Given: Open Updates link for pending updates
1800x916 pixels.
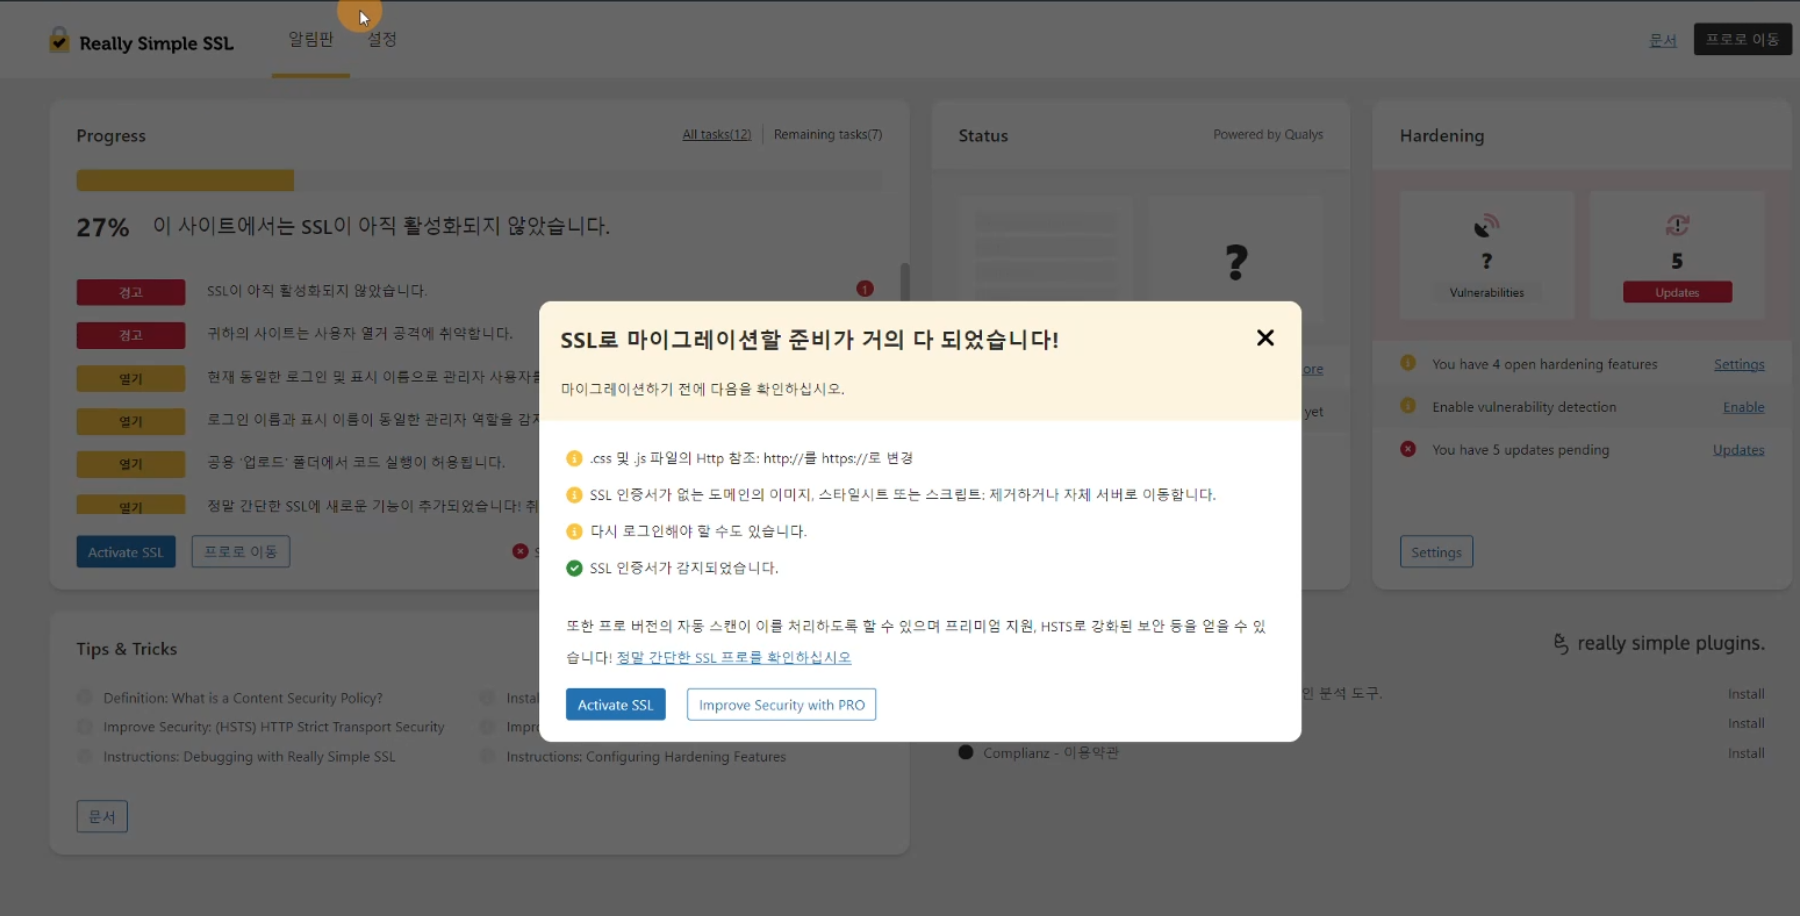Looking at the screenshot, I should [1738, 450].
